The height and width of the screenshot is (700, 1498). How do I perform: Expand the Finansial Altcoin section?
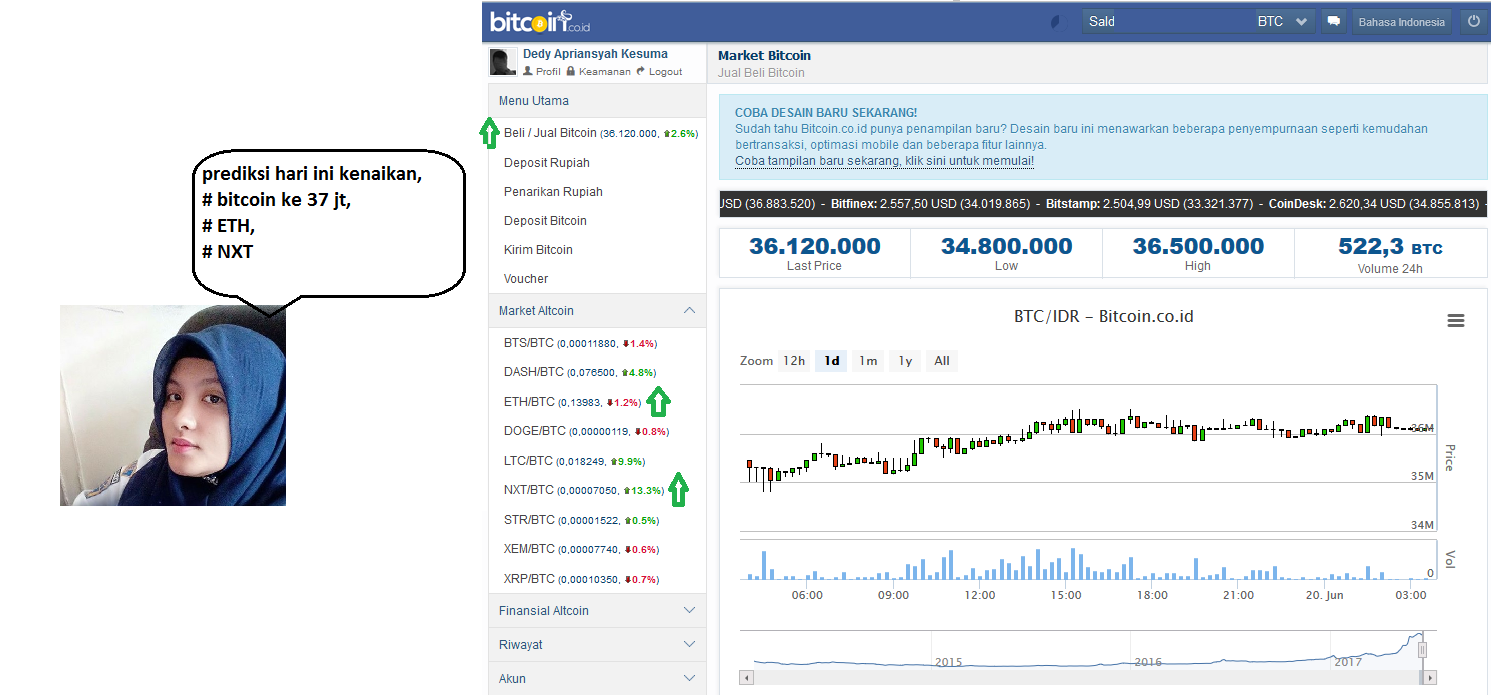(x=597, y=611)
